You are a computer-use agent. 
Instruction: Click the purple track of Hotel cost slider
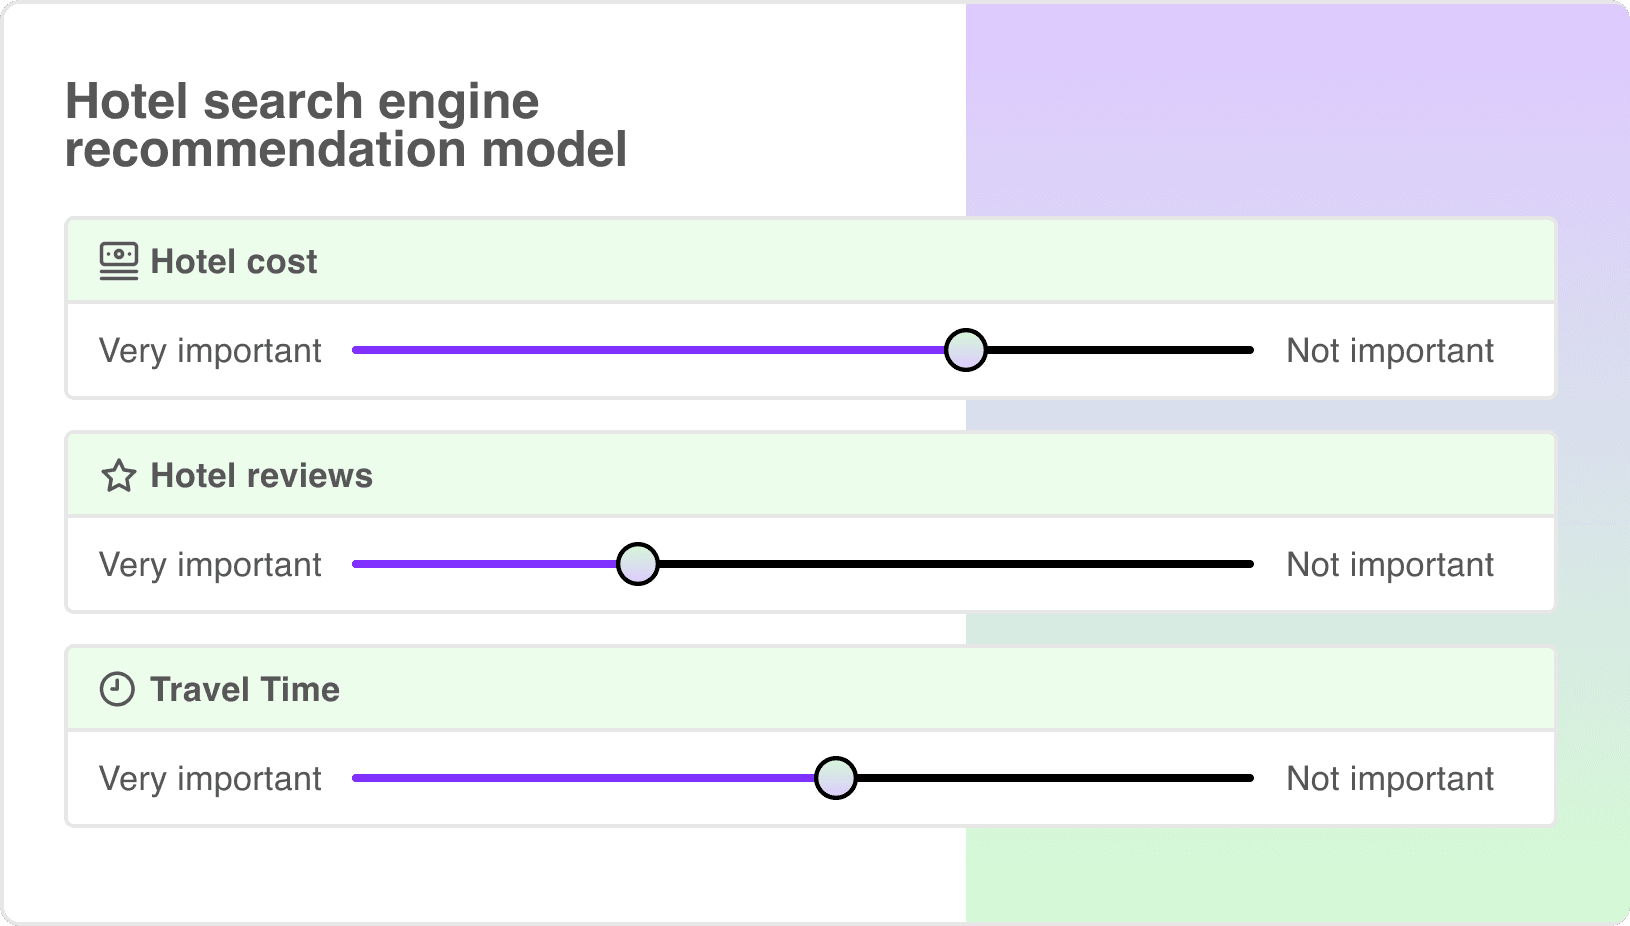650,350
